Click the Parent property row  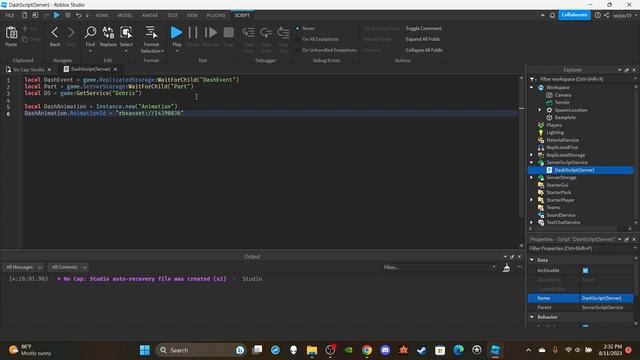click(580, 308)
